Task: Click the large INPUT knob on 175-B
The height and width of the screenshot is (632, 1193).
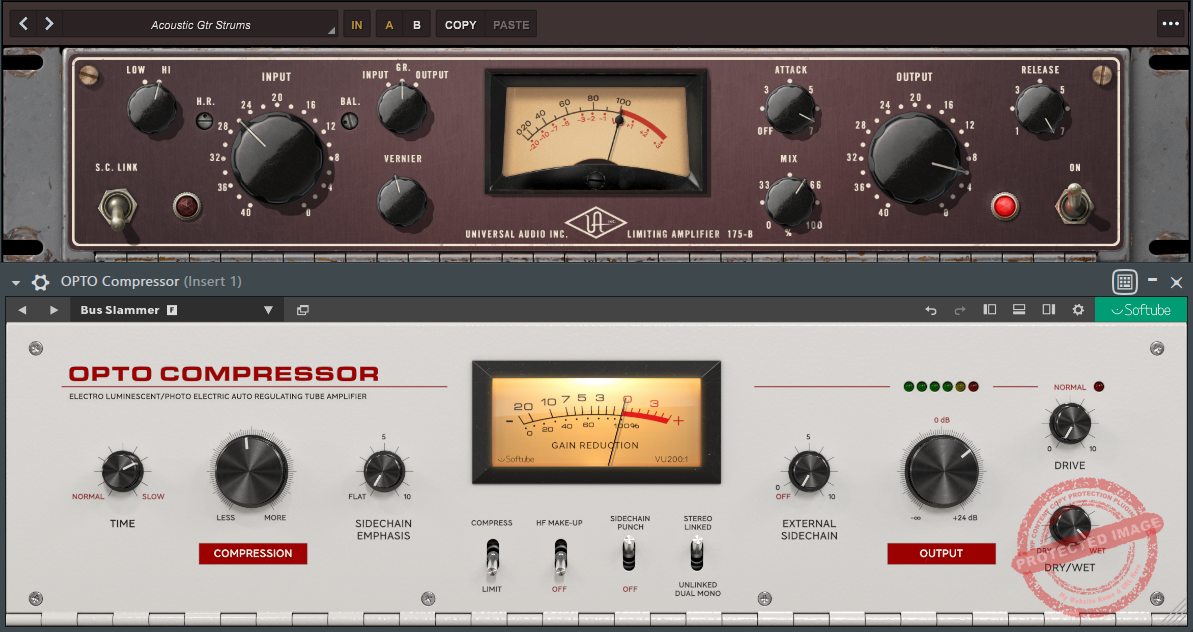Action: 277,158
